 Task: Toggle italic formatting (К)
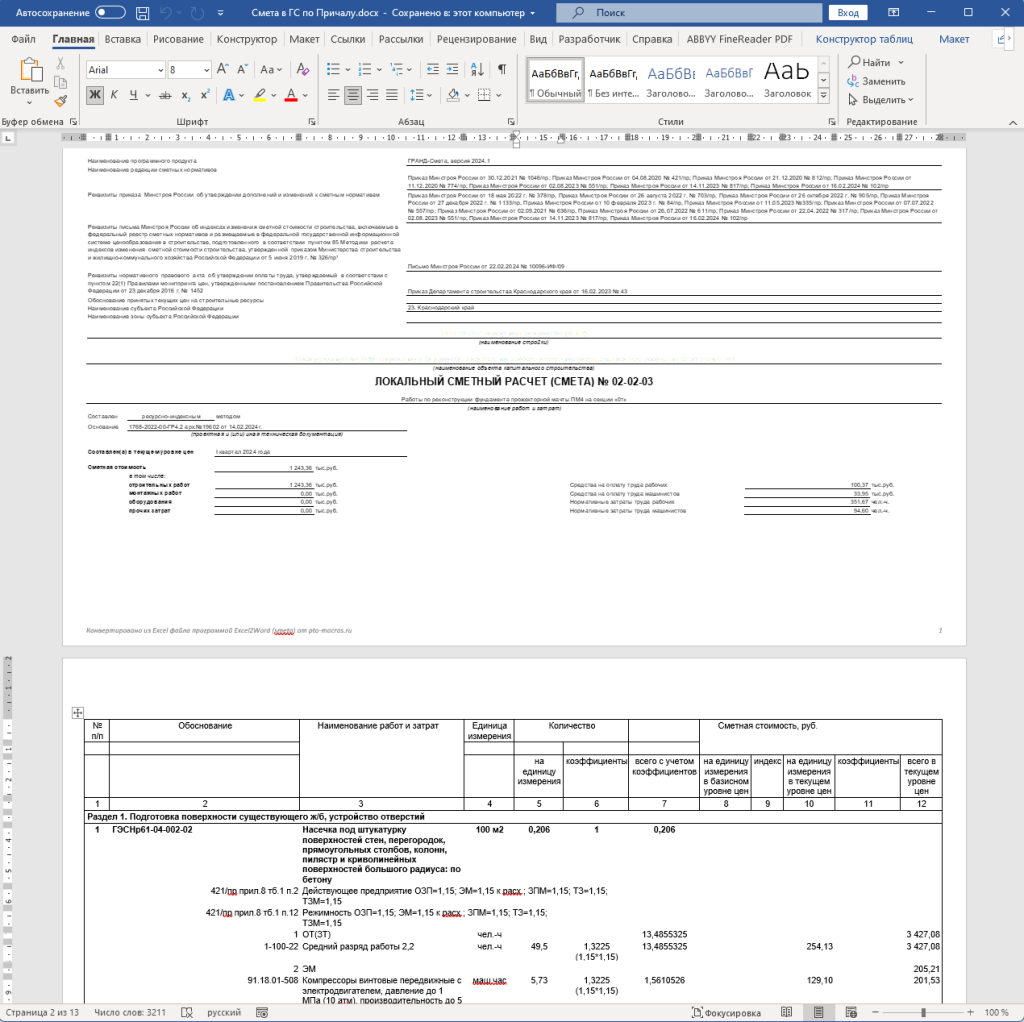click(x=114, y=95)
